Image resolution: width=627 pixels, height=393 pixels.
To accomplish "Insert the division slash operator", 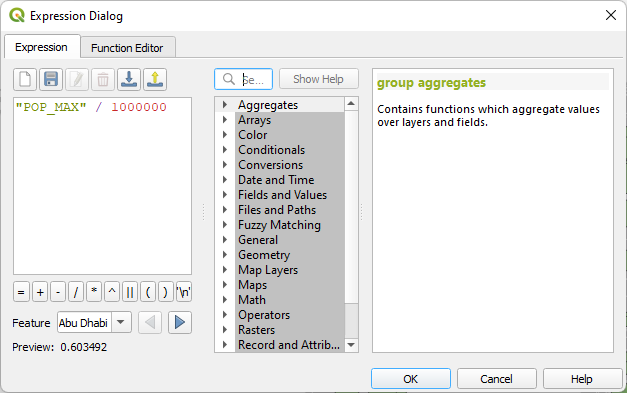I will 76,292.
